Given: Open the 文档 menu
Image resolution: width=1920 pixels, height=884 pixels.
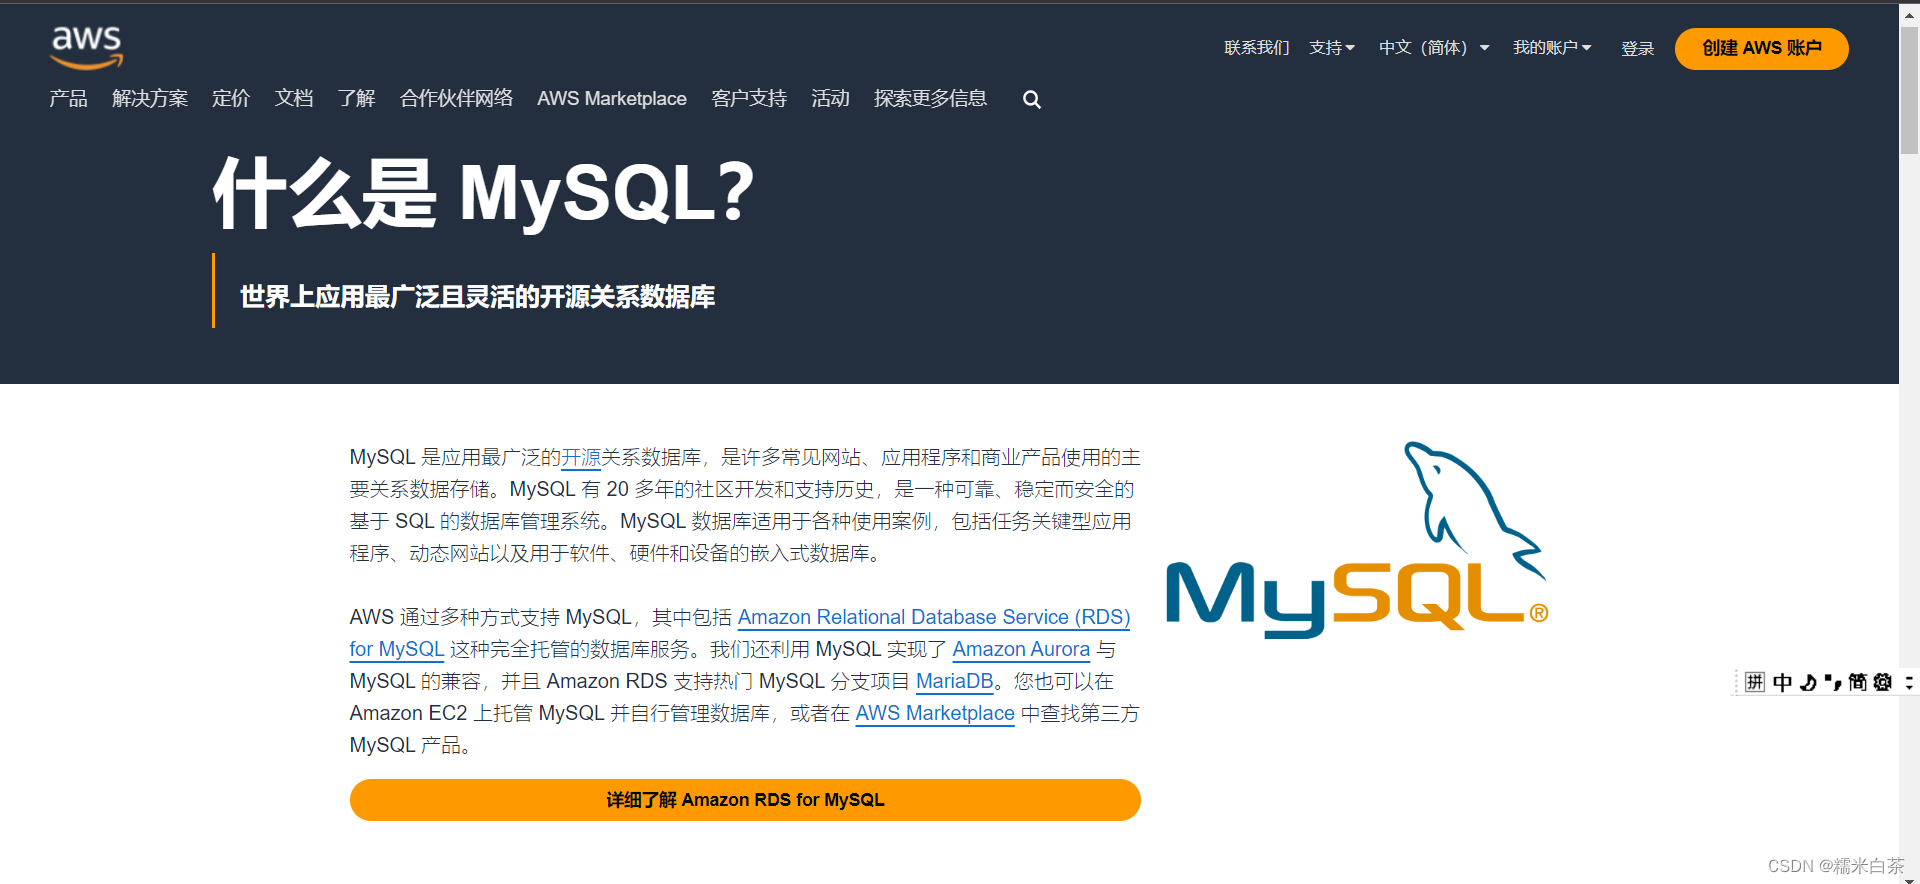Looking at the screenshot, I should coord(294,98).
